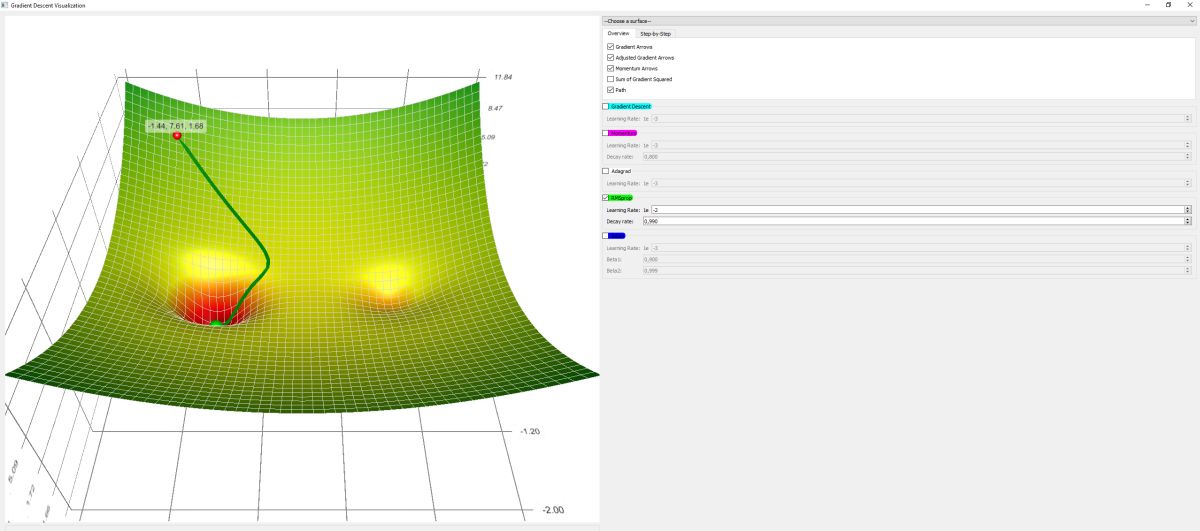Enable the Momentum optimizer checkbox
Screen dimensions: 1200x531
[x=605, y=133]
